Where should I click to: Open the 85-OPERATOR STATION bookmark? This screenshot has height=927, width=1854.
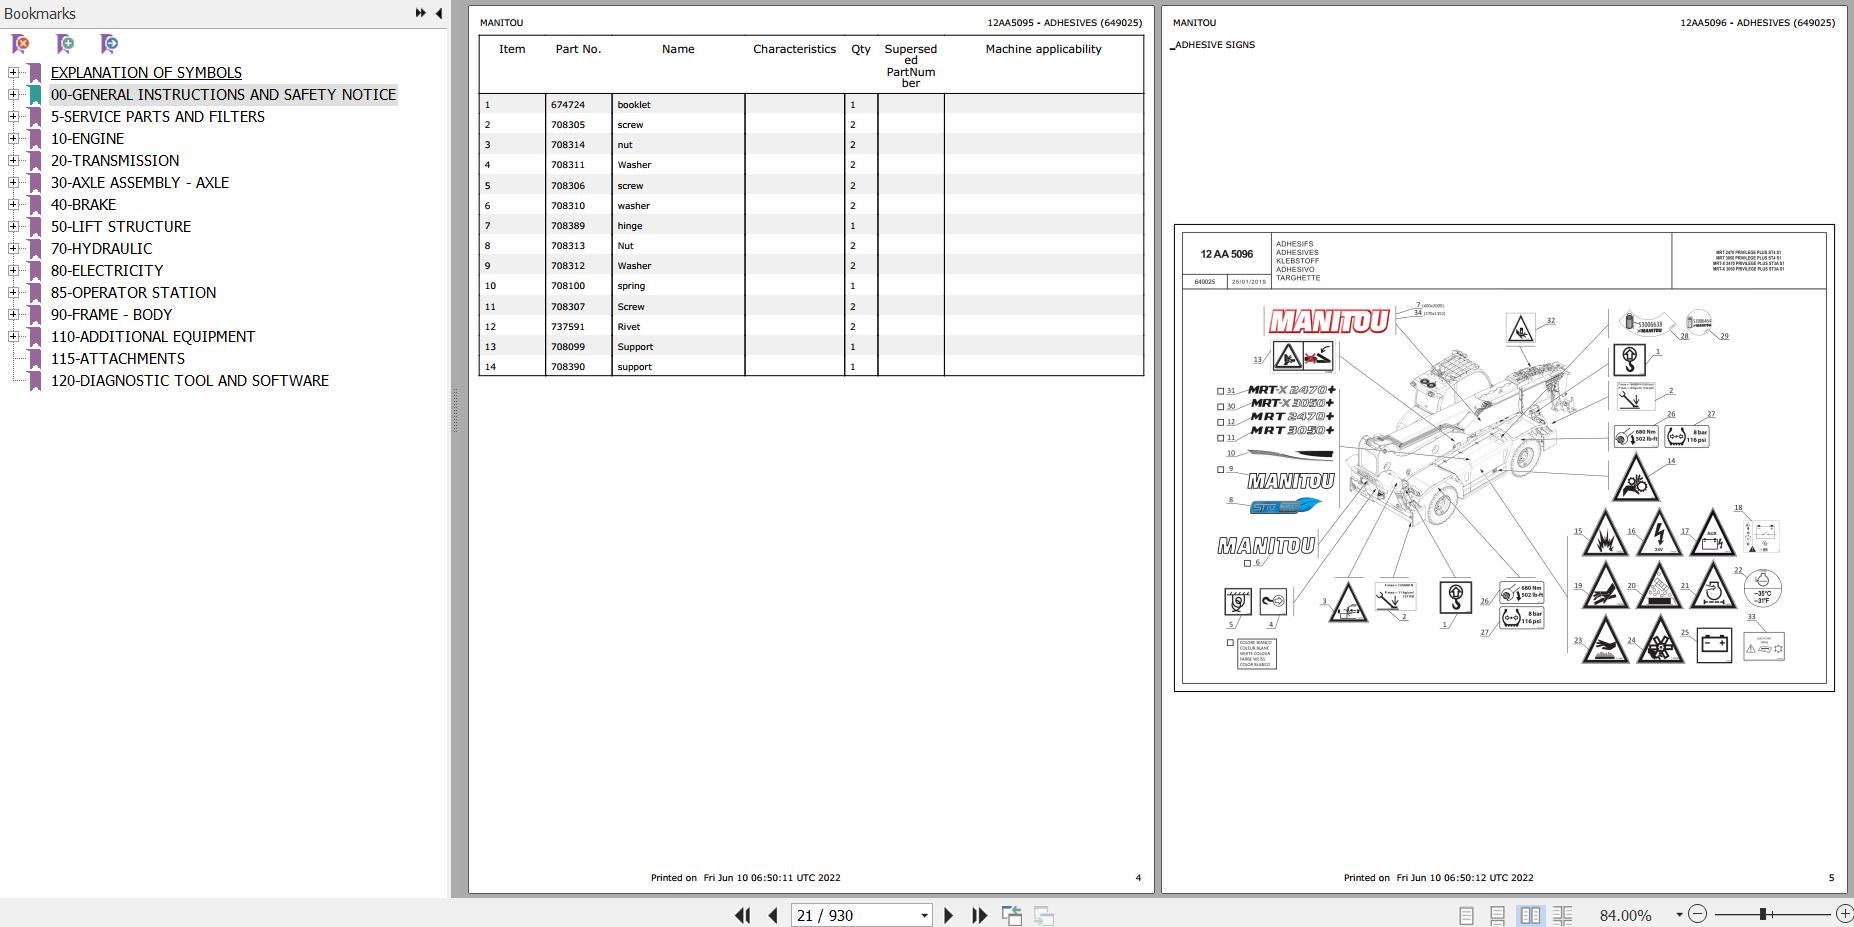point(134,293)
